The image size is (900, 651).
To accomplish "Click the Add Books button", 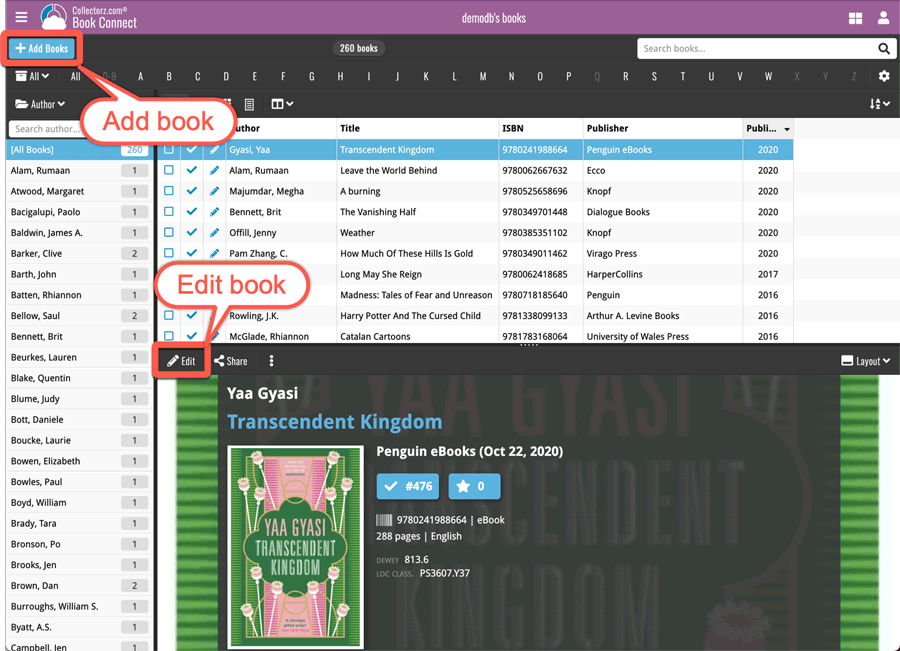I will tap(41, 47).
